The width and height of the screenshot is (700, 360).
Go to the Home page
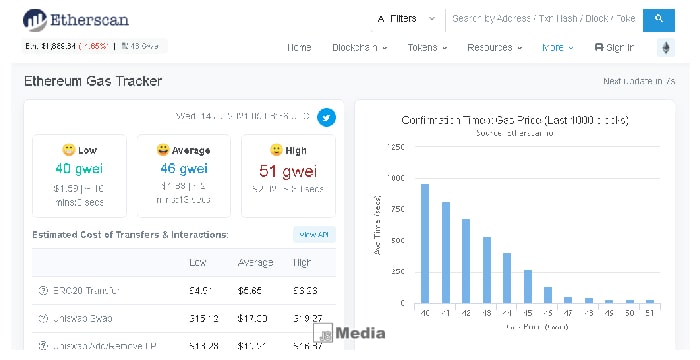[299, 47]
